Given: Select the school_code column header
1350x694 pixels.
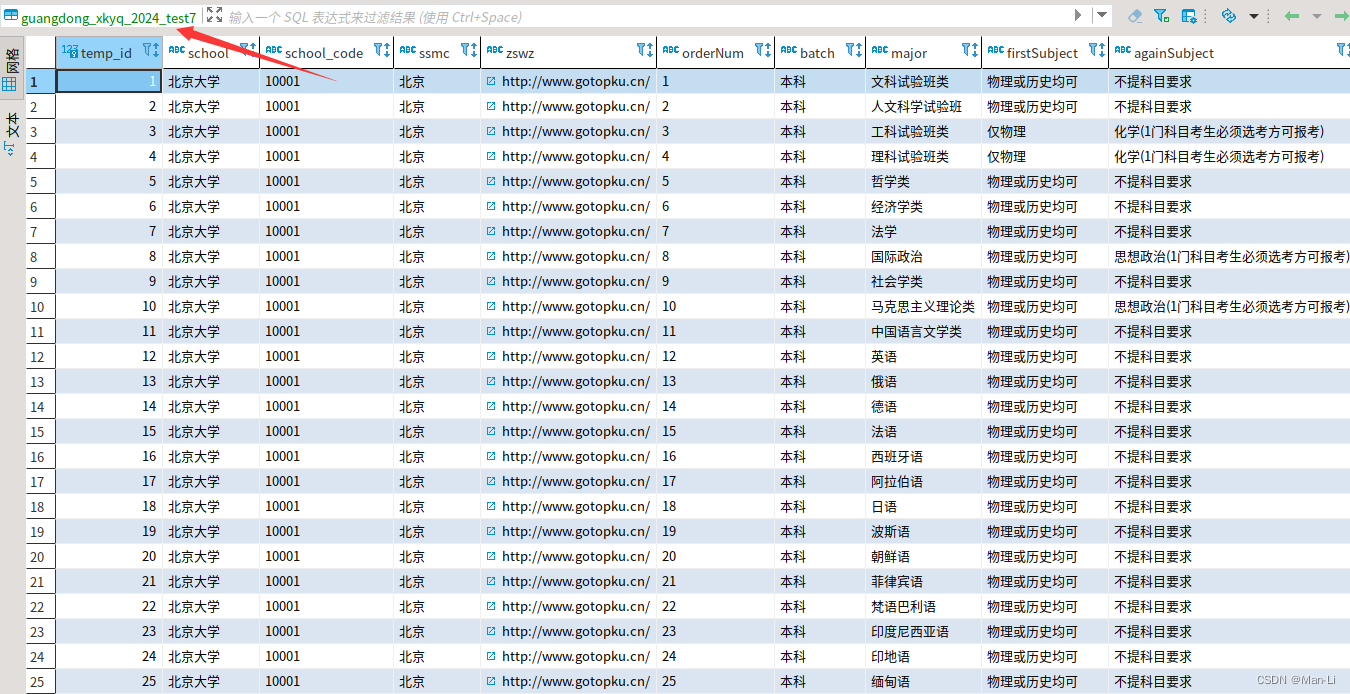Looking at the screenshot, I should (x=324, y=53).
